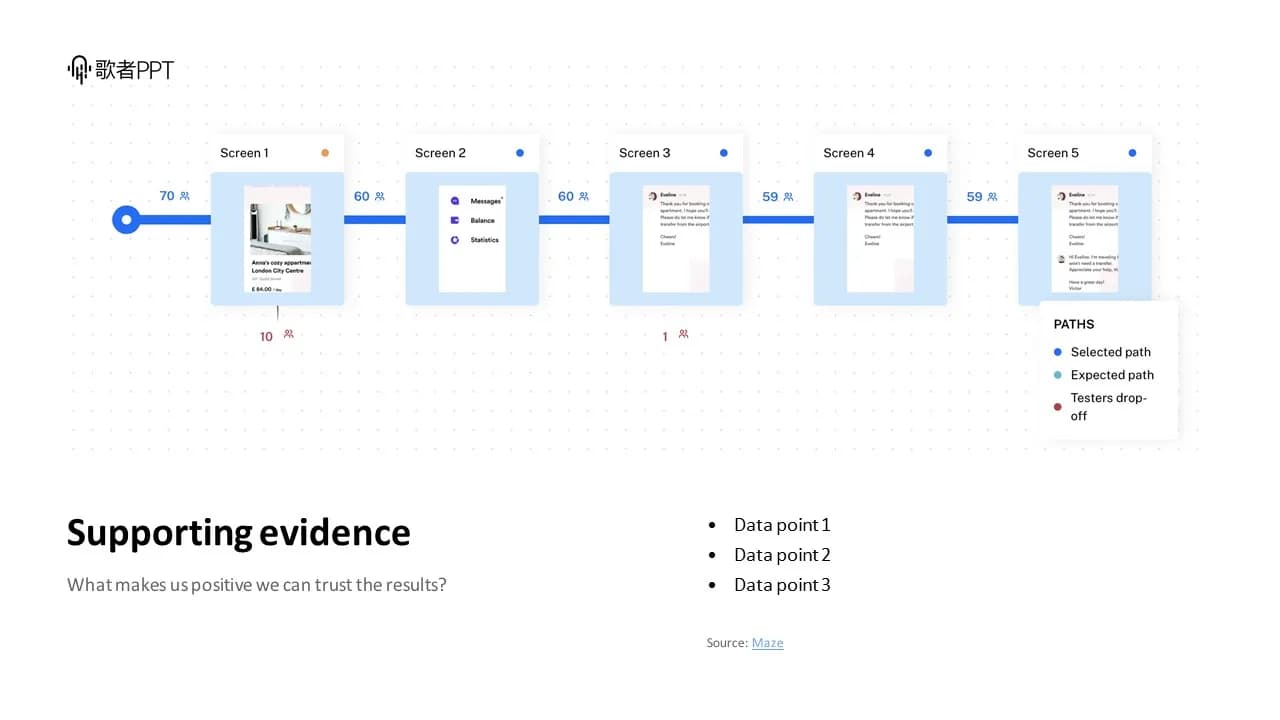Click the blue dot beside Screen 2

[520, 153]
